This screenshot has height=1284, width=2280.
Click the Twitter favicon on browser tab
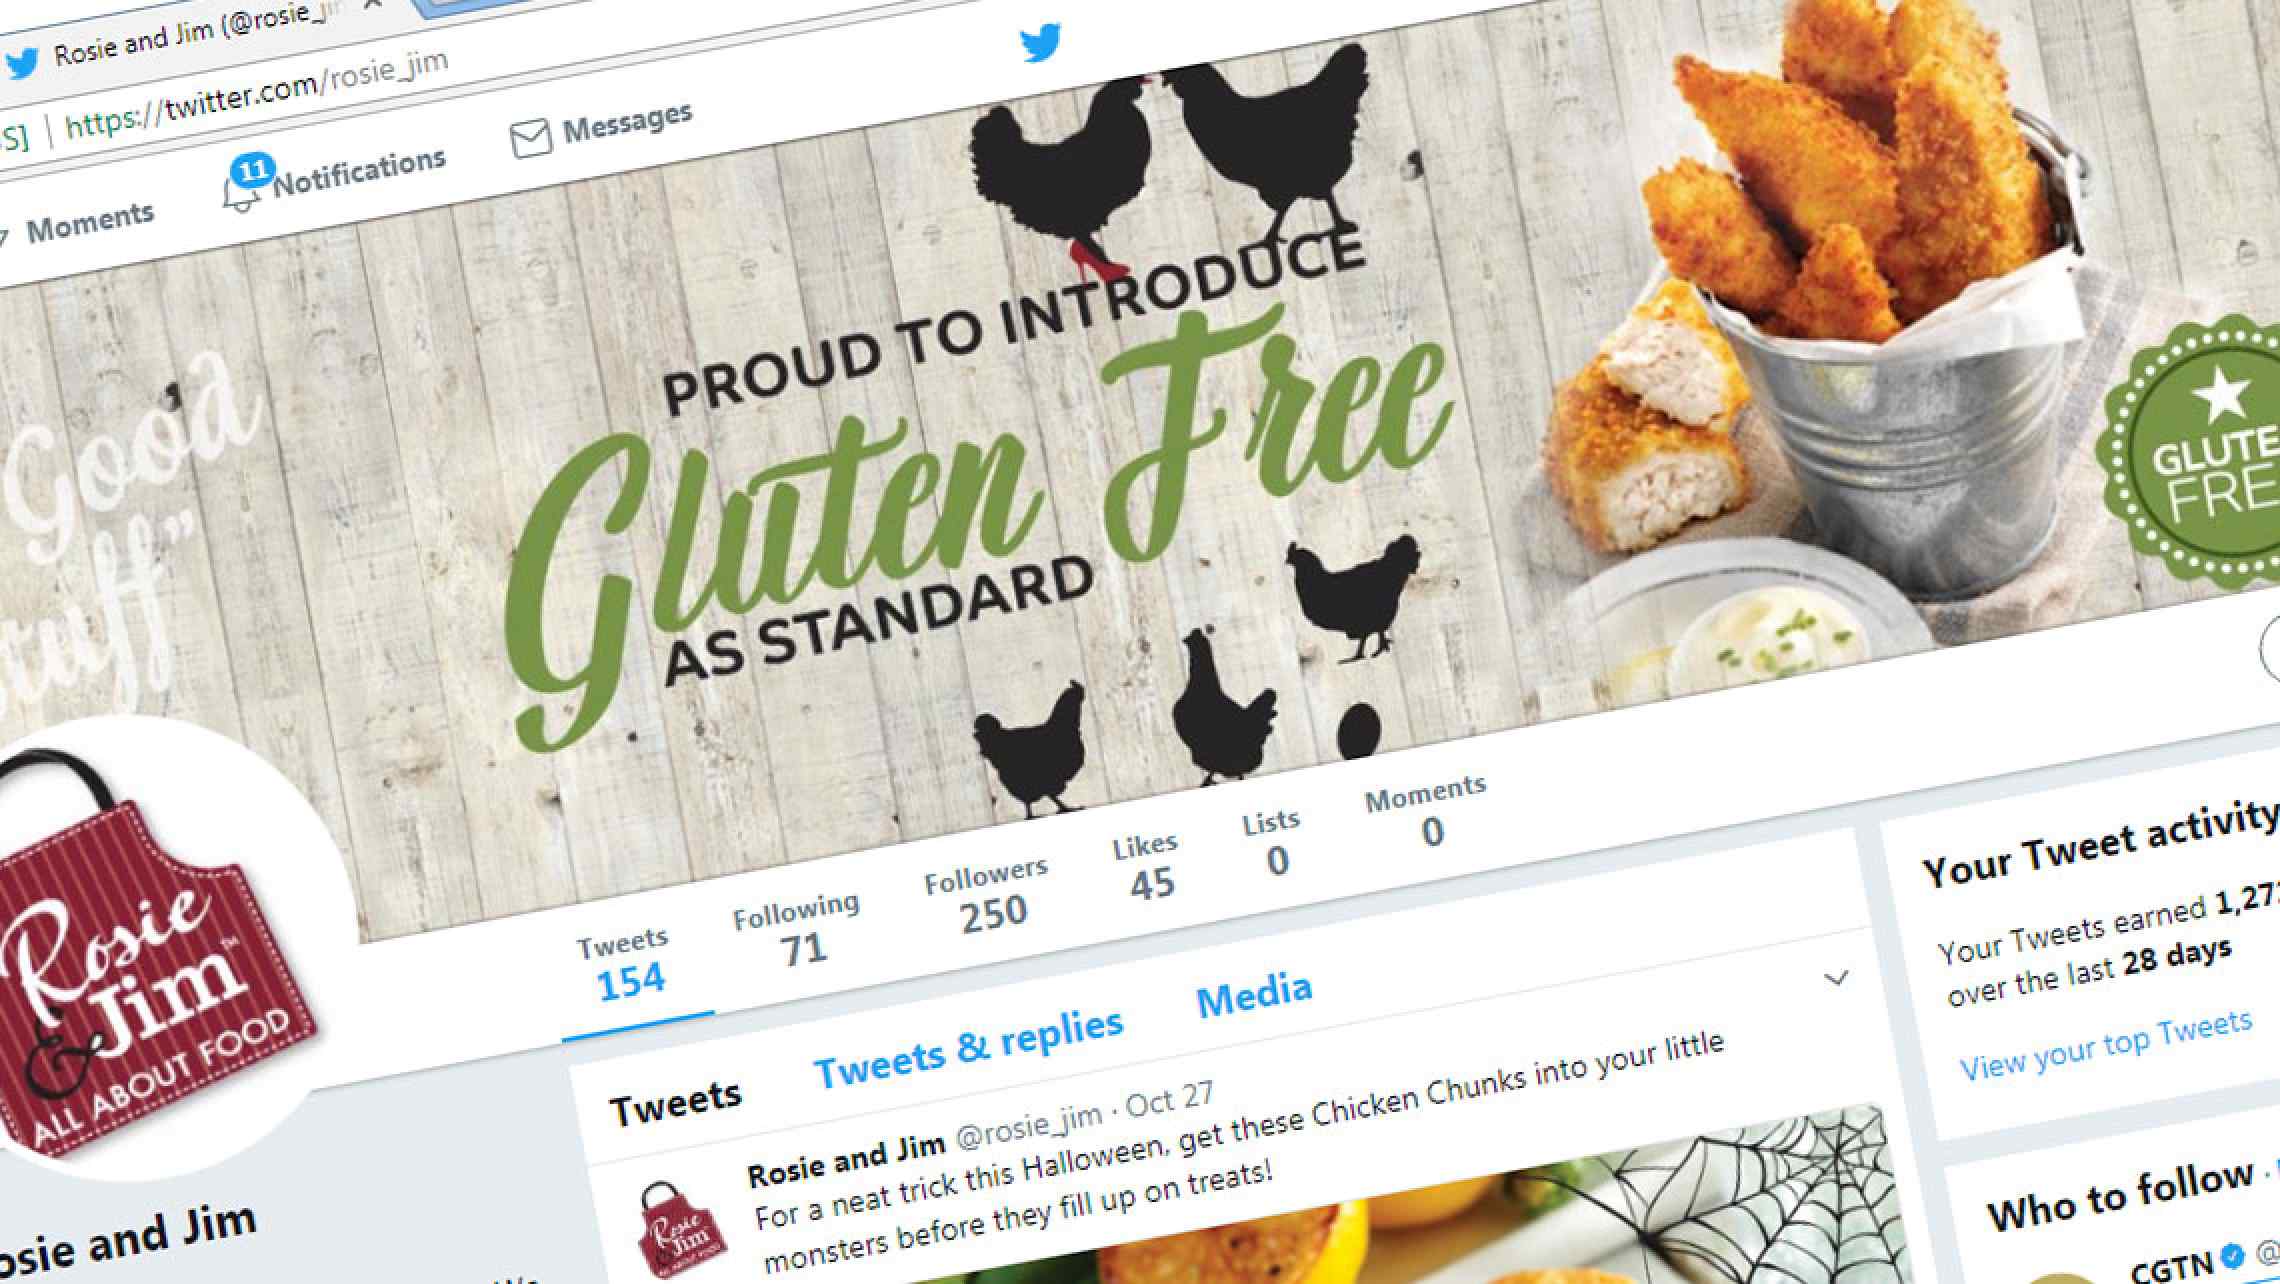(x=21, y=62)
